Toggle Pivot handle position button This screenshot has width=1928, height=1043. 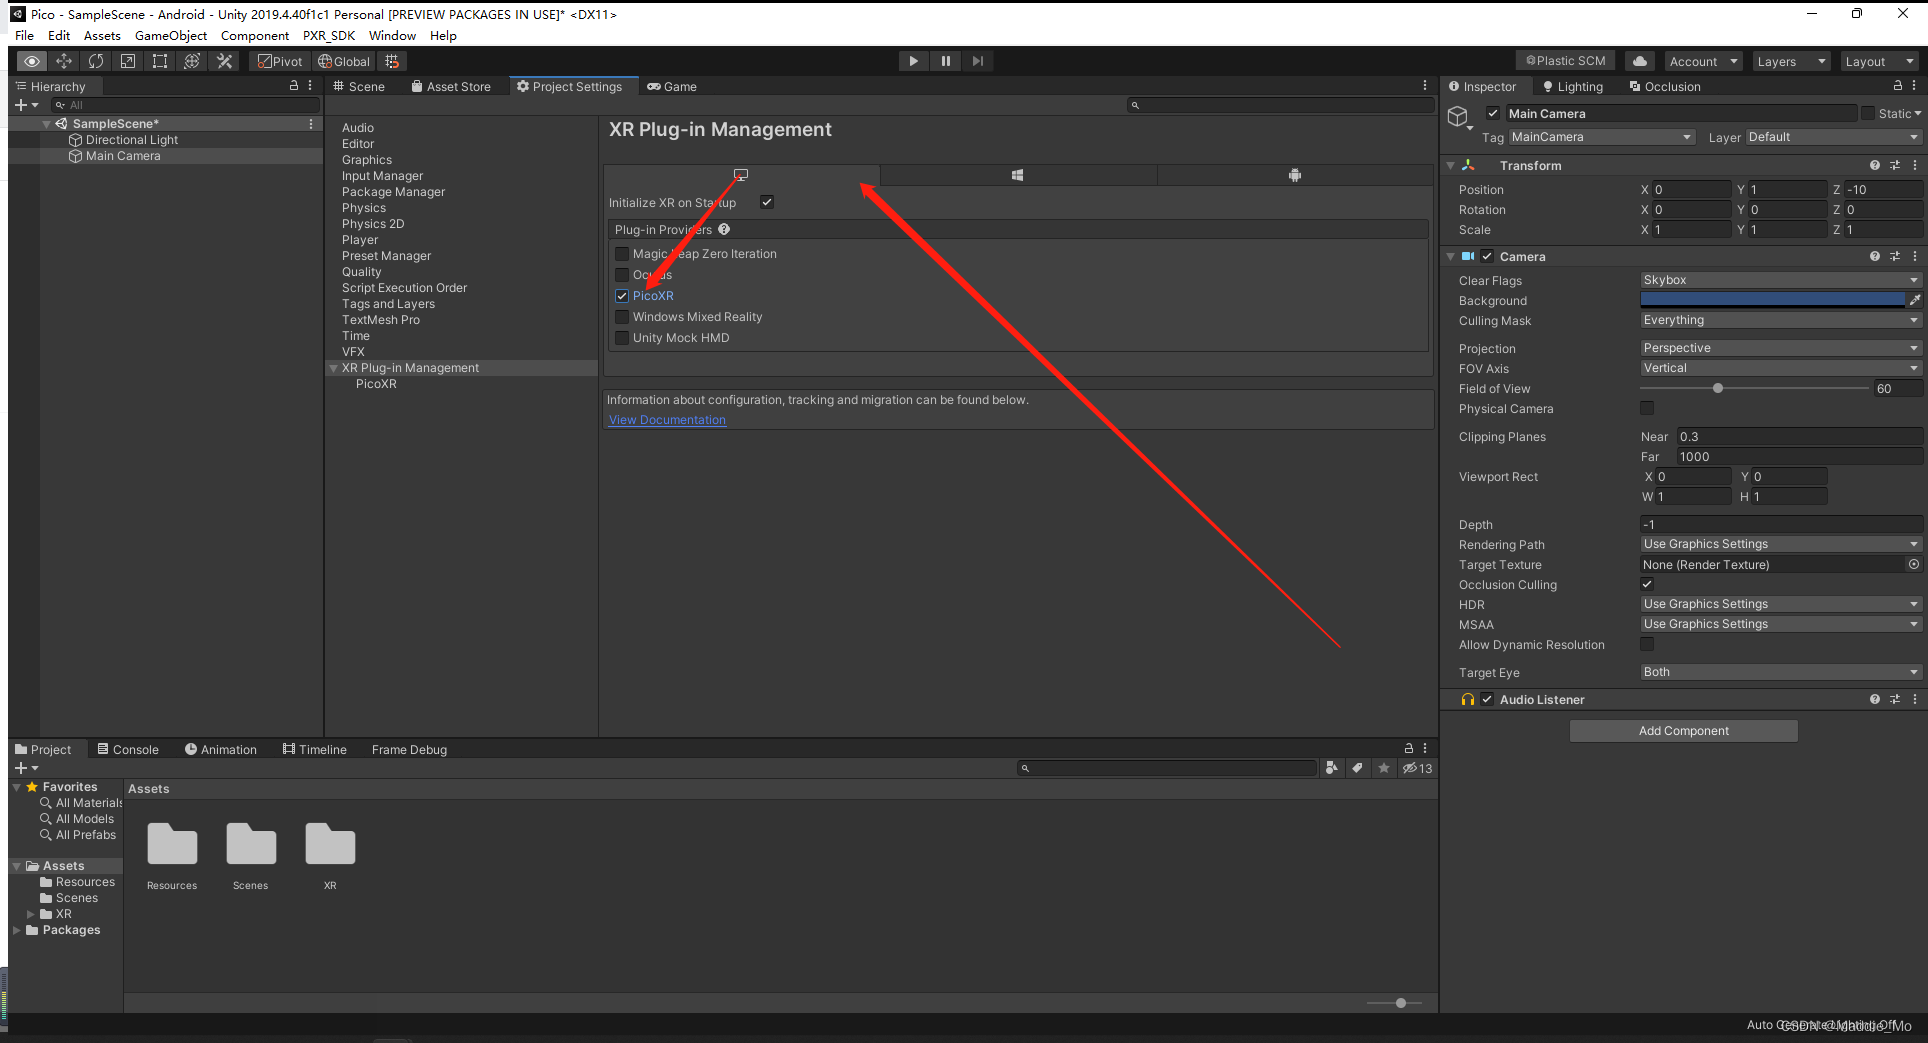279,61
